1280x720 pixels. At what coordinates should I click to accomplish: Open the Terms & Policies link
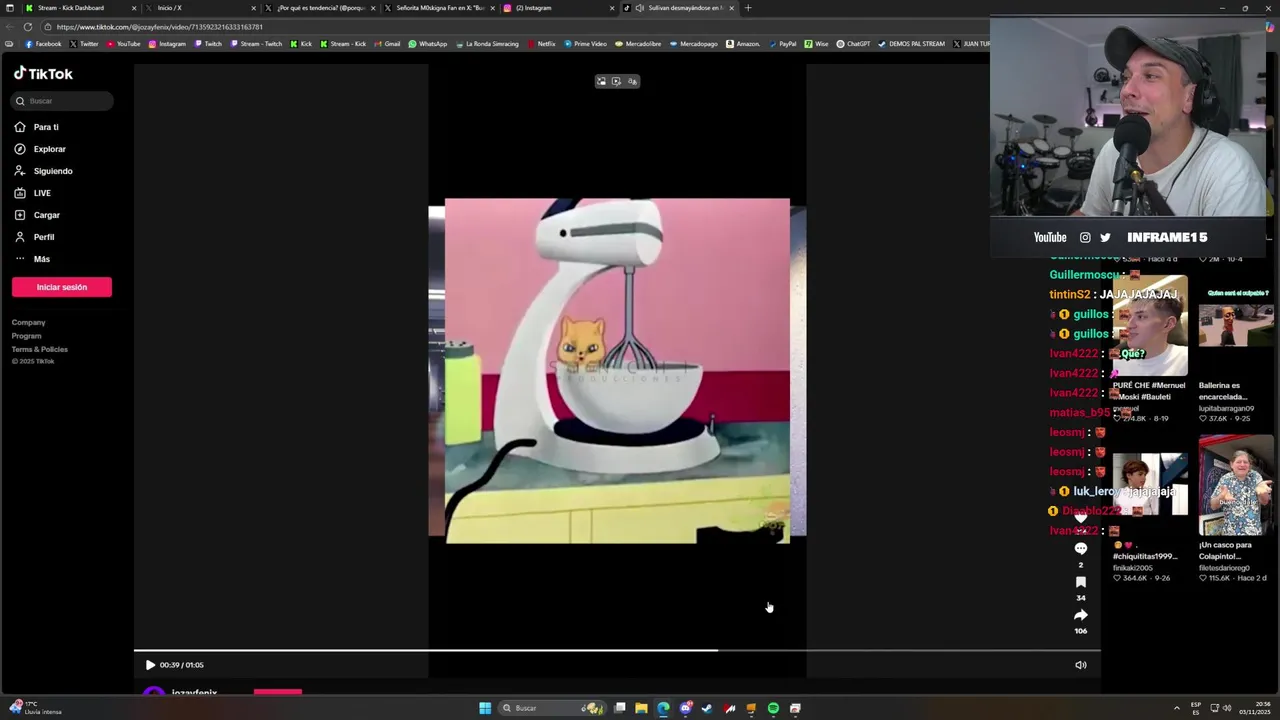pyautogui.click(x=40, y=349)
